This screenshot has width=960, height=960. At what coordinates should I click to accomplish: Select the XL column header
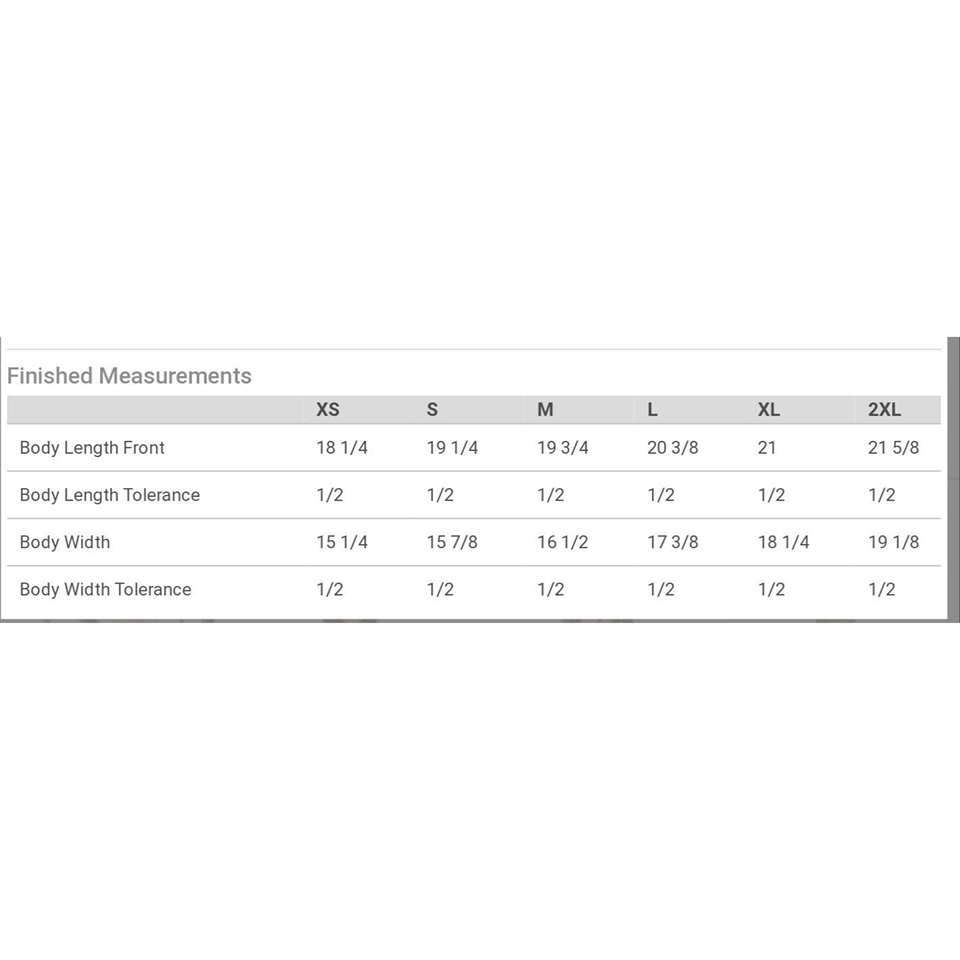click(768, 409)
